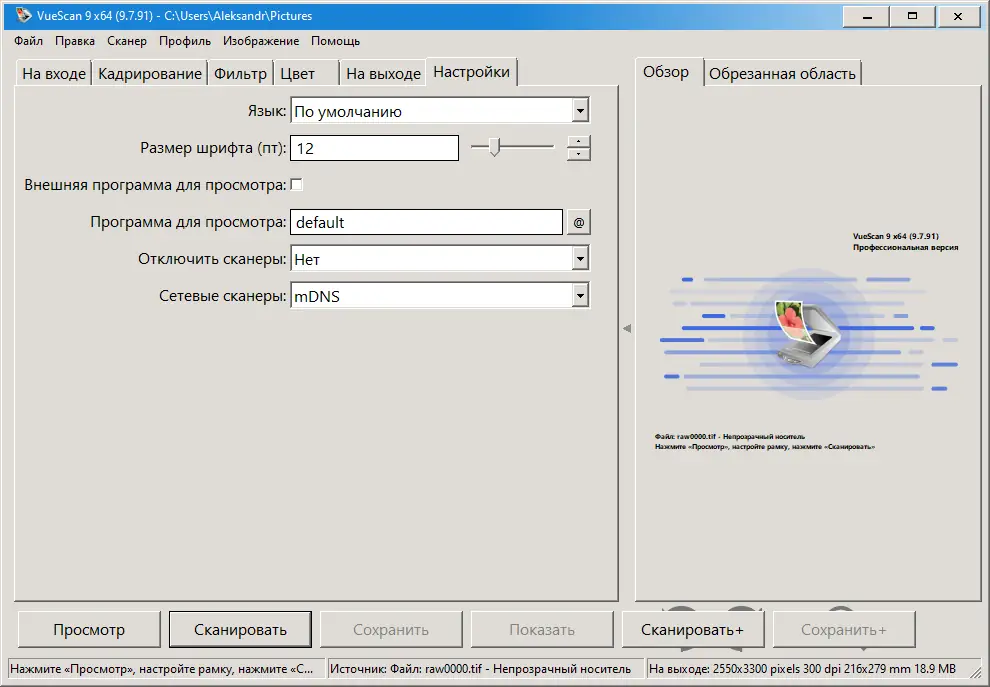Click the Файл: raw0000.tif line in preview
The height and width of the screenshot is (687, 990).
[730, 436]
